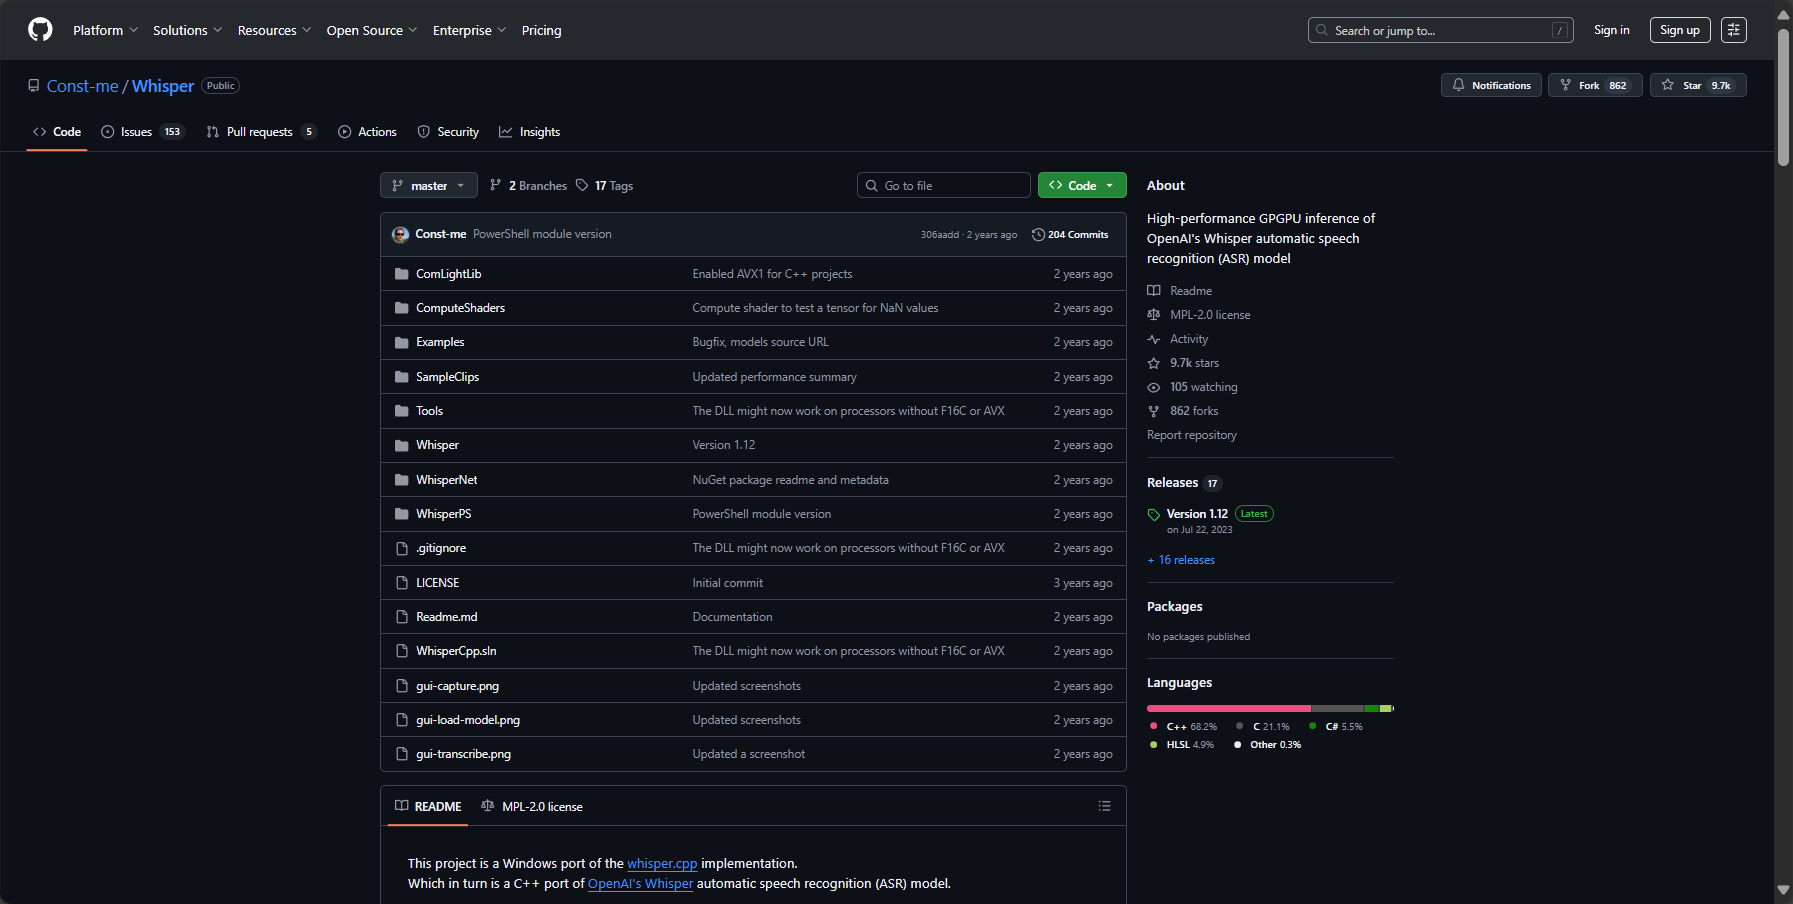Switch to the Actions tab
Screen dimensions: 1793x904
click(367, 132)
